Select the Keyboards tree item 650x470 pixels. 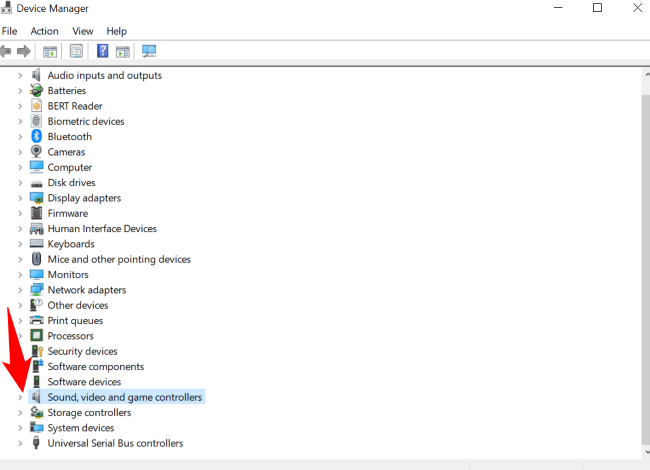click(71, 244)
